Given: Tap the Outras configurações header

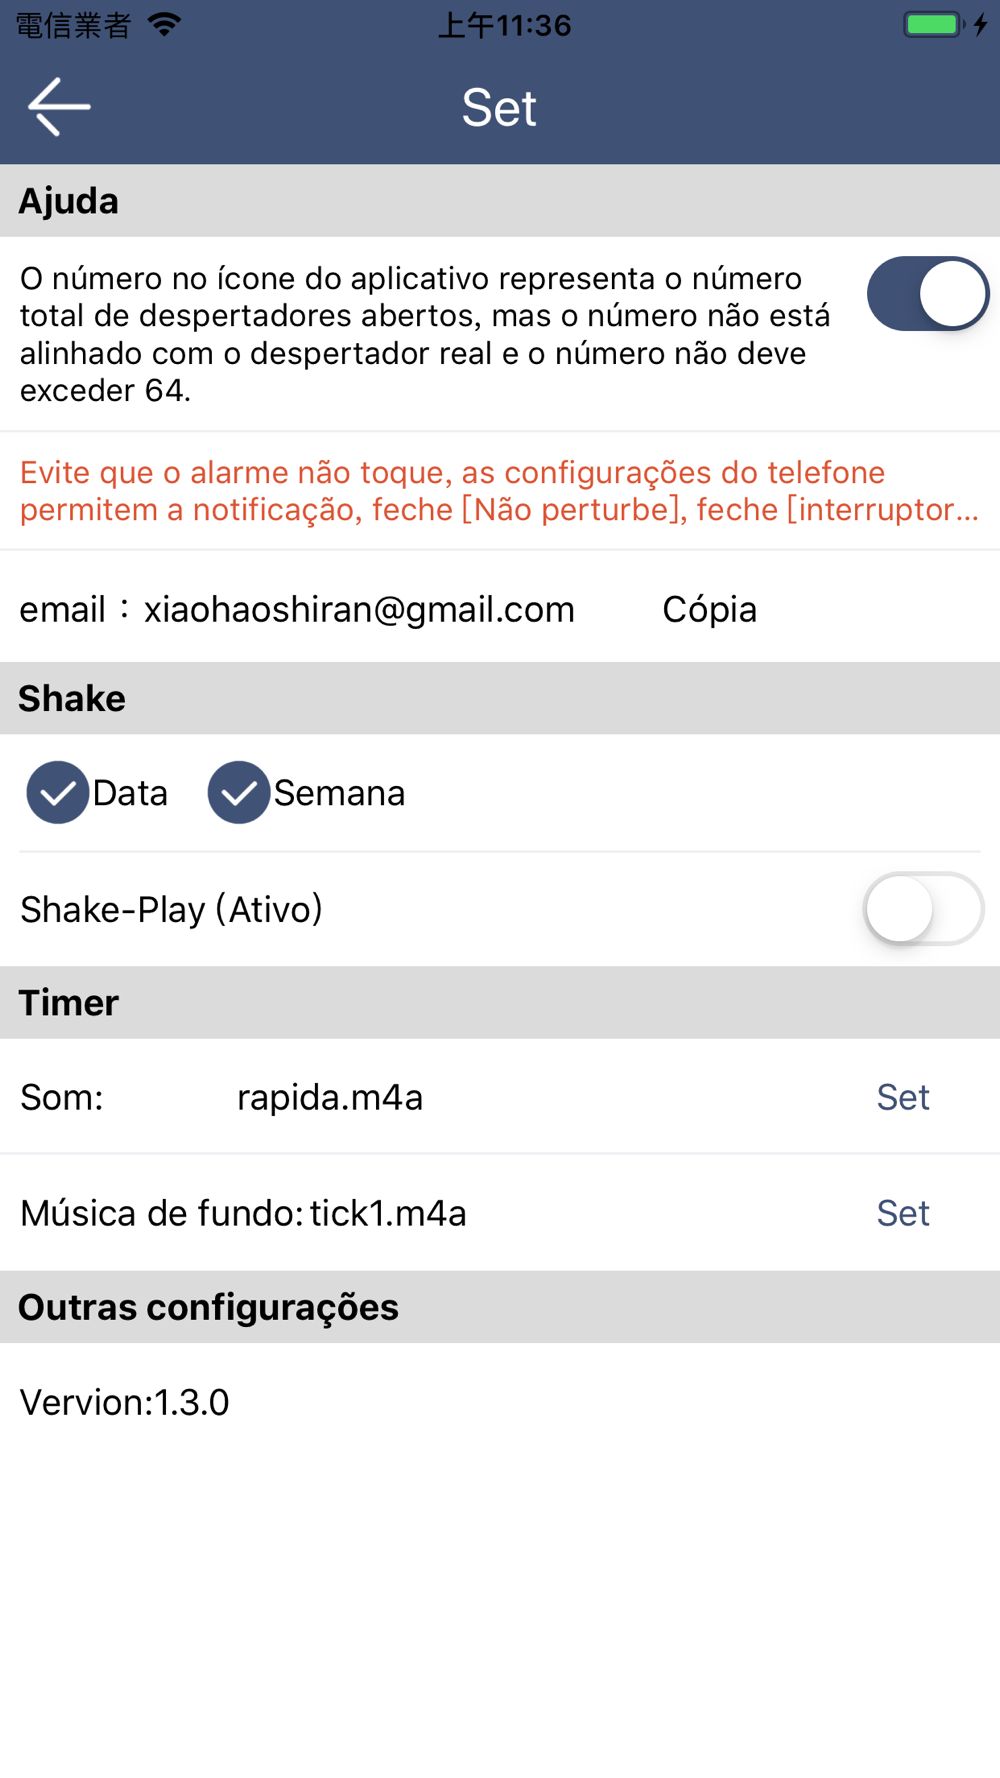Looking at the screenshot, I should point(500,1307).
